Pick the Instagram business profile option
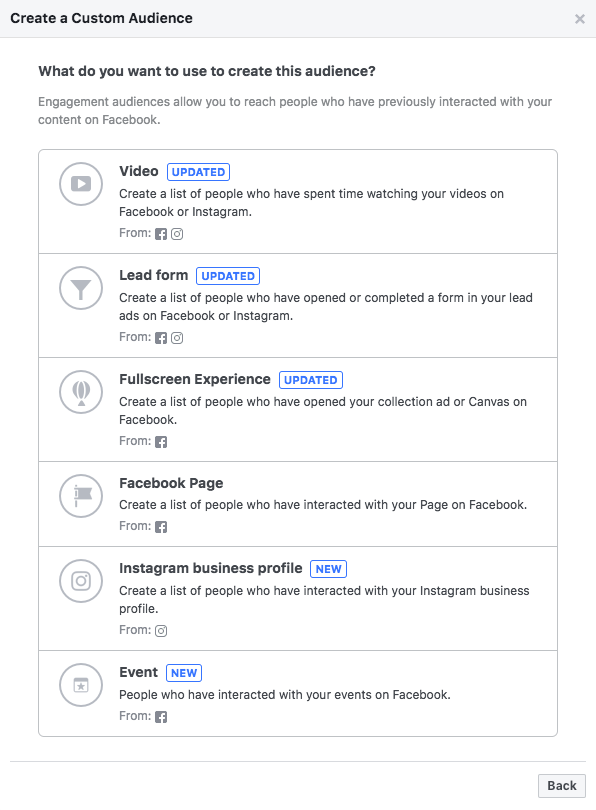 (x=298, y=599)
